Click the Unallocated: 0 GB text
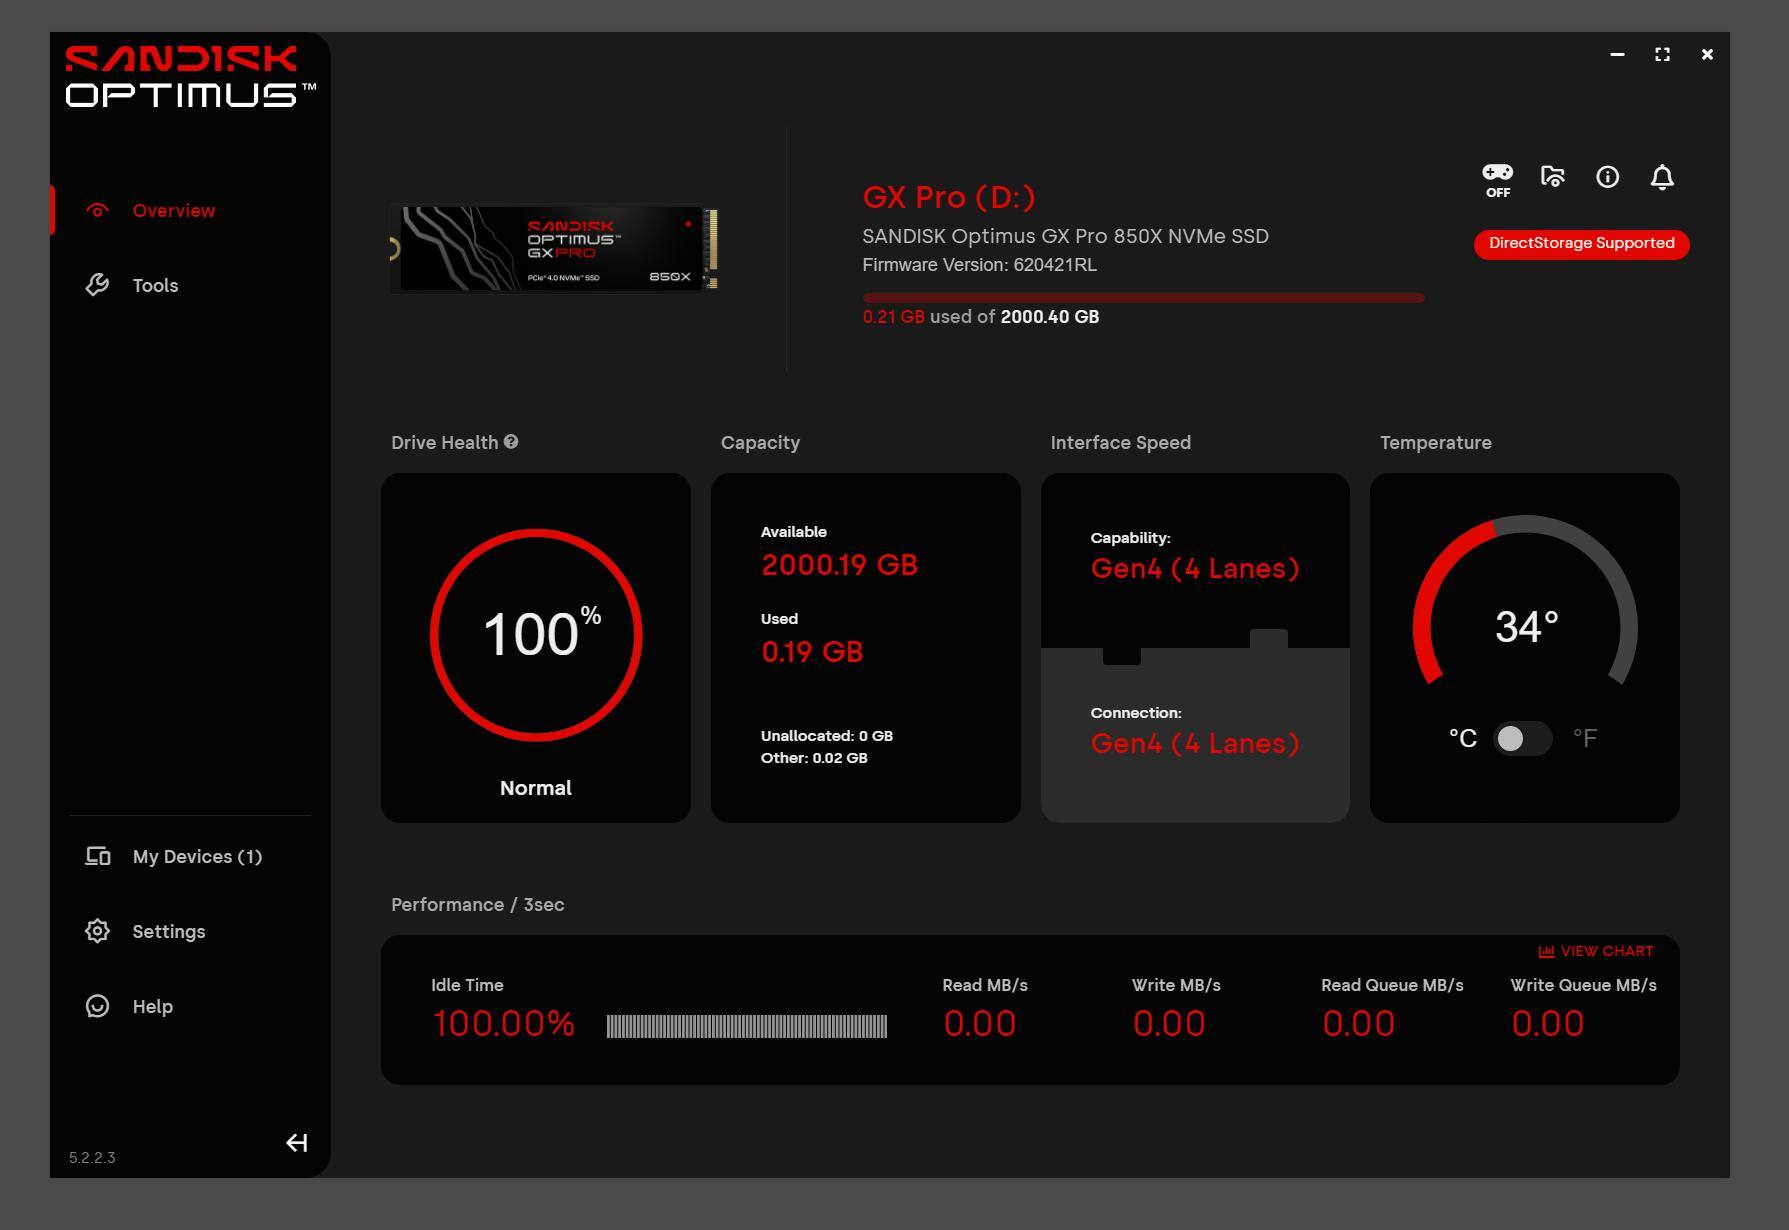1789x1230 pixels. coord(826,736)
